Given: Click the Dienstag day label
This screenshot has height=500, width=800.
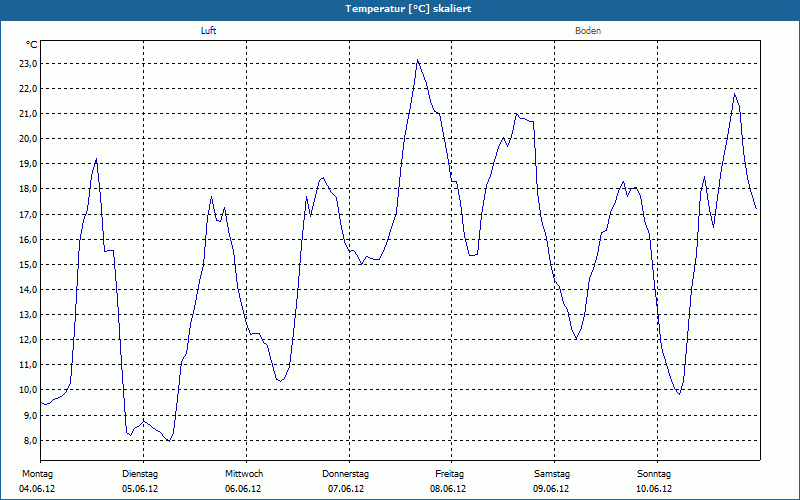Looking at the screenshot, I should pos(140,474).
